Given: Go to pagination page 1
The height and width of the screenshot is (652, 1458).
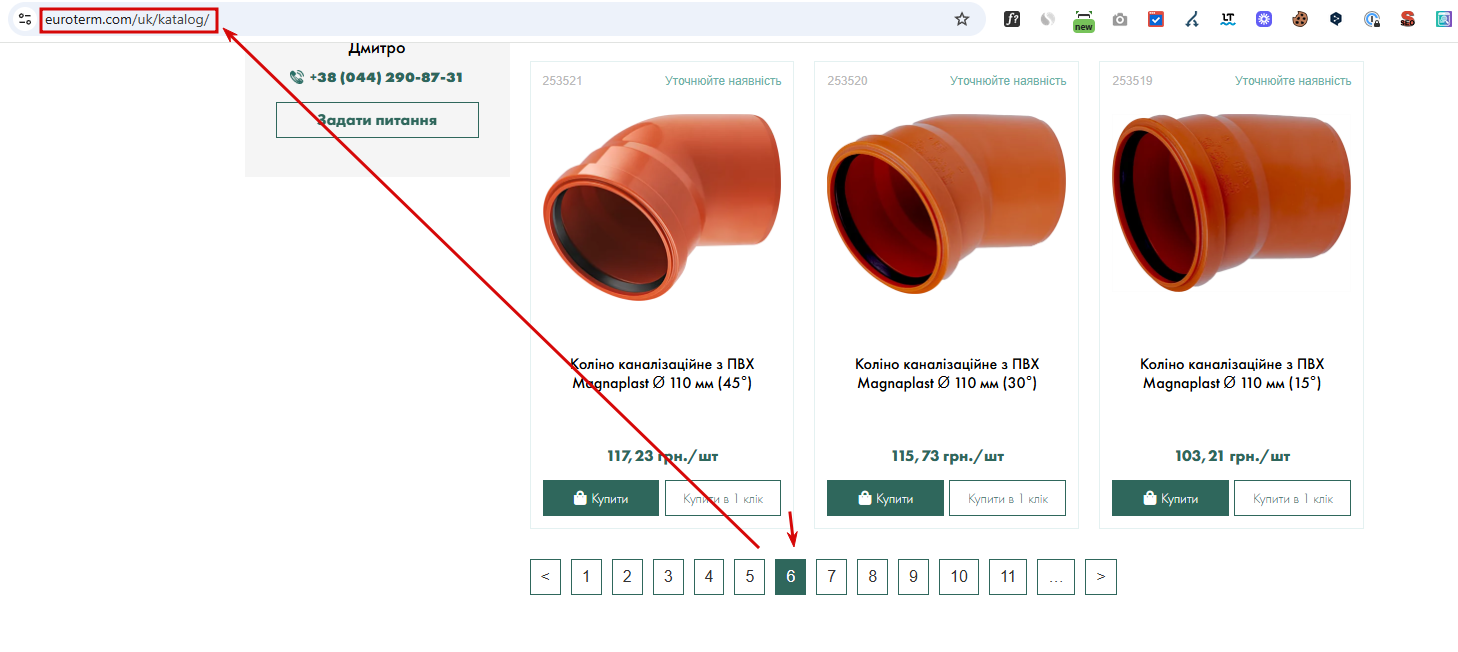Looking at the screenshot, I should click(x=586, y=577).
